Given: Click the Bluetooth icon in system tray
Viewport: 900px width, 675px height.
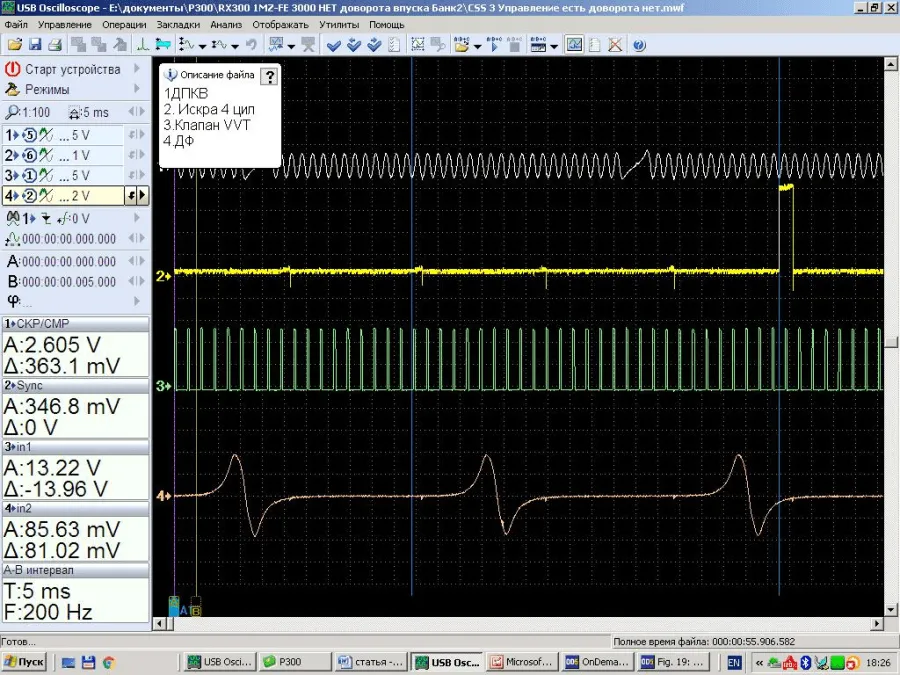Looking at the screenshot, I should coord(805,662).
